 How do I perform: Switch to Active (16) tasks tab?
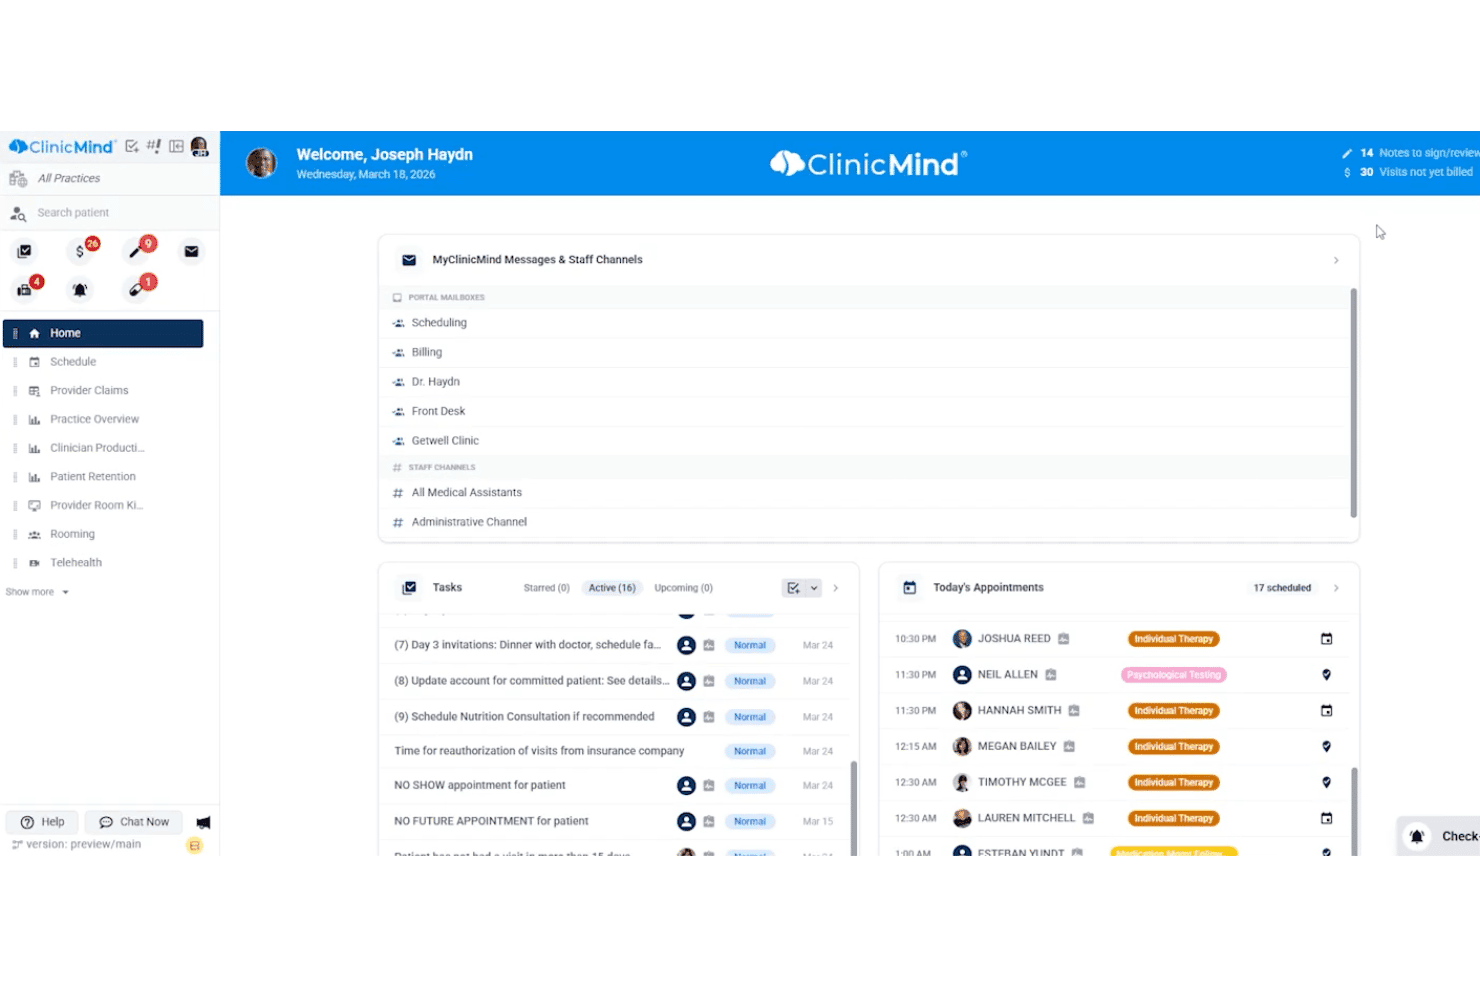pyautogui.click(x=612, y=588)
